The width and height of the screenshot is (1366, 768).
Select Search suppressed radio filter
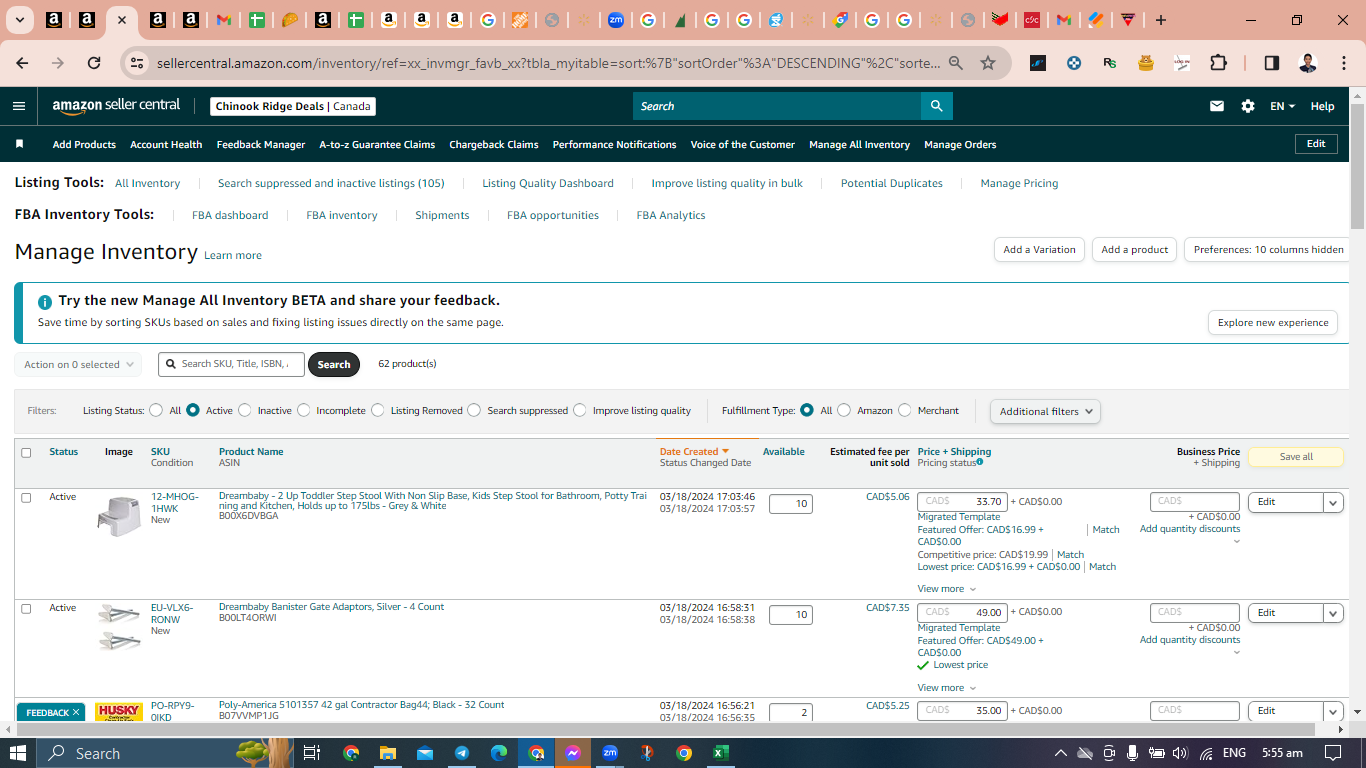click(x=474, y=410)
